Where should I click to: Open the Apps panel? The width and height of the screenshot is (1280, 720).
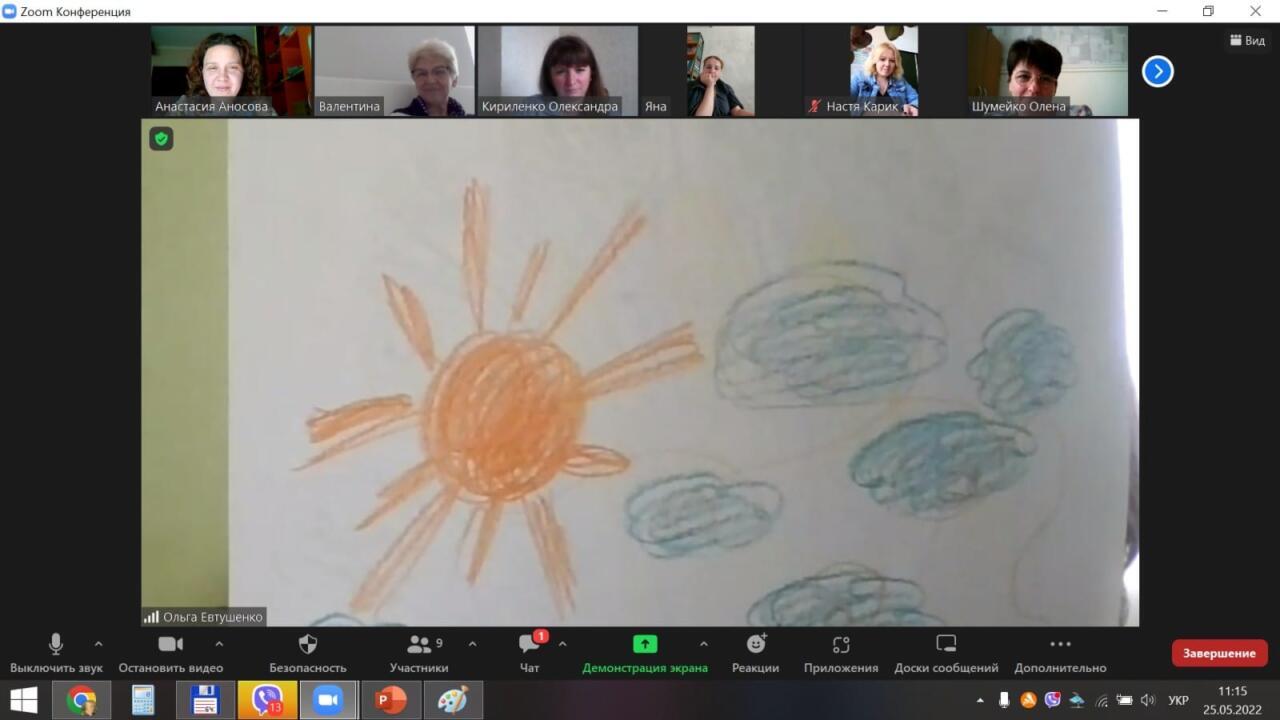pyautogui.click(x=841, y=653)
